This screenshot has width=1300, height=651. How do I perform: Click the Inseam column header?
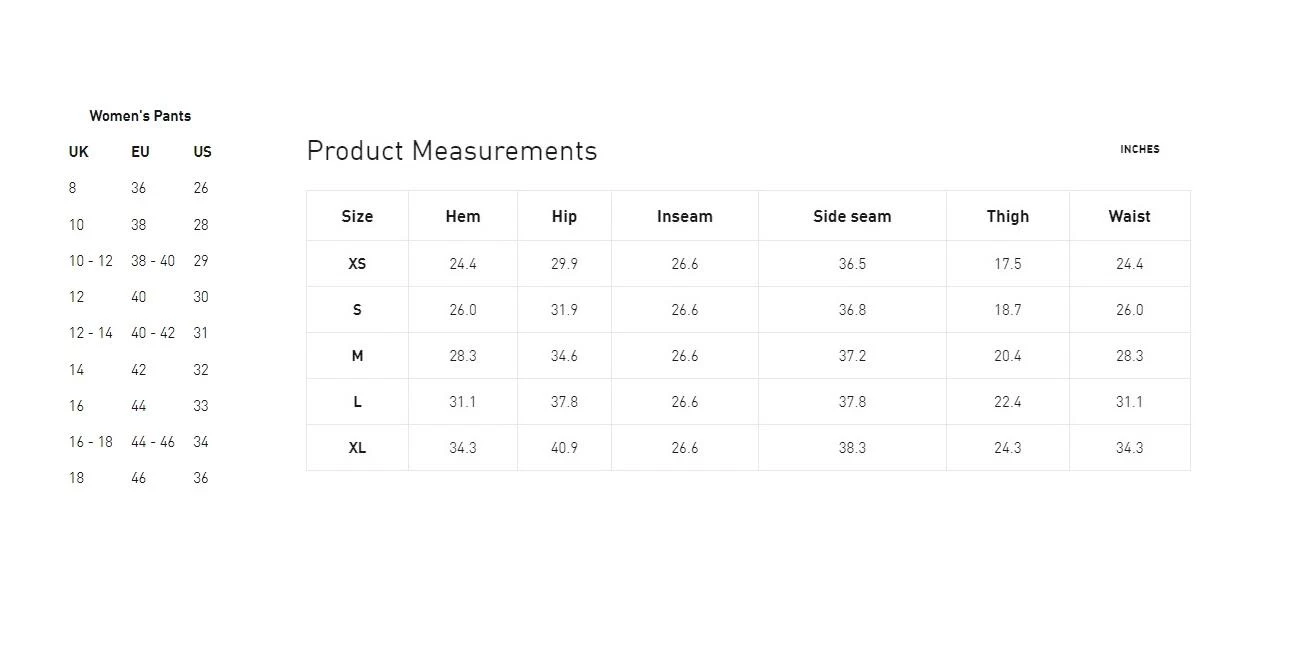[x=685, y=216]
